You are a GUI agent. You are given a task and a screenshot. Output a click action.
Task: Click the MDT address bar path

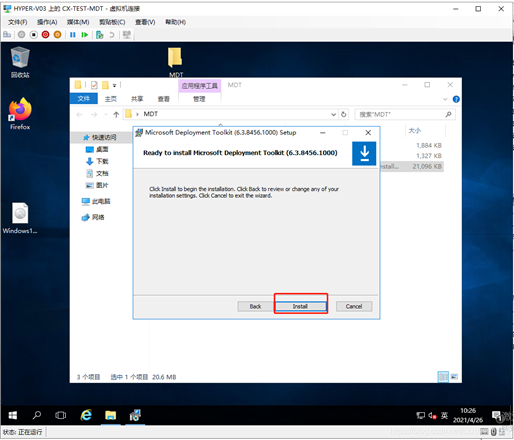pyautogui.click(x=151, y=114)
